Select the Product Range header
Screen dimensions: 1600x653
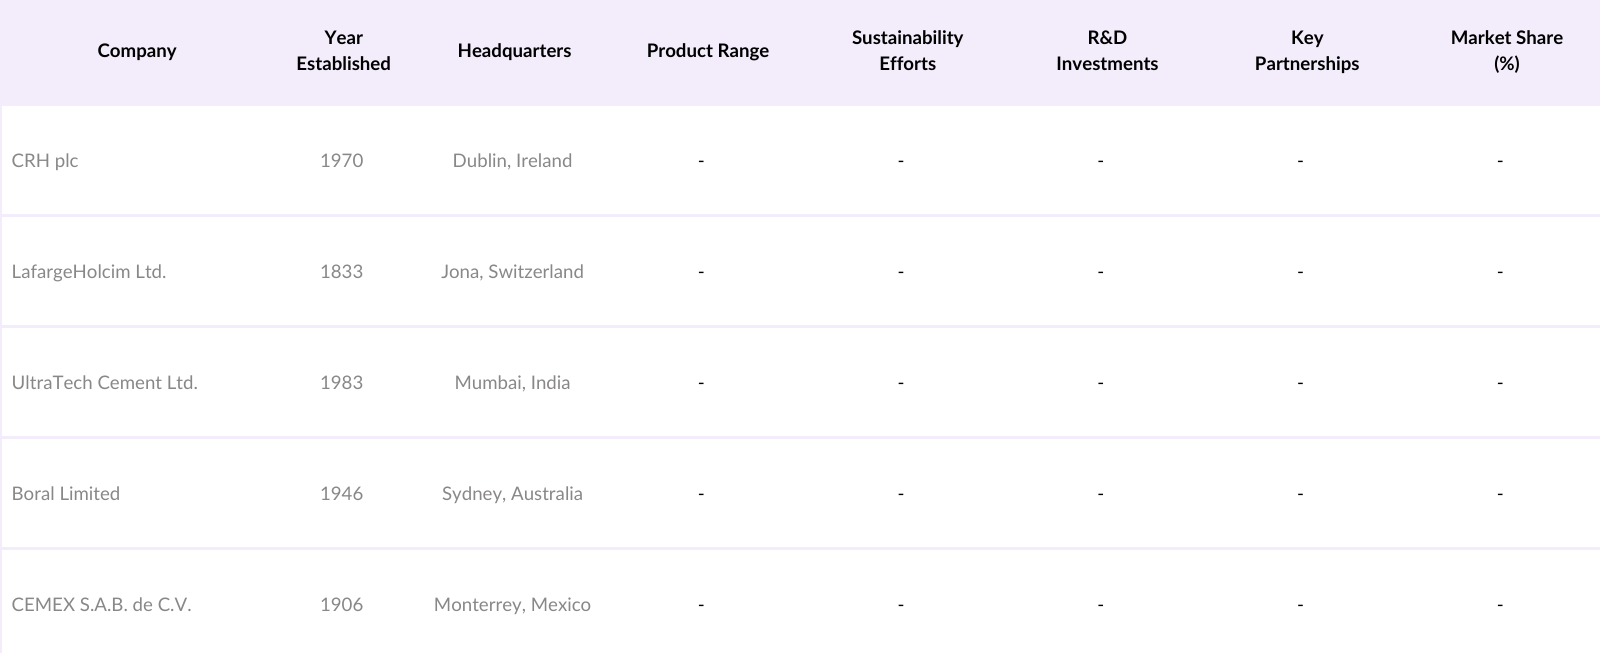(x=708, y=51)
